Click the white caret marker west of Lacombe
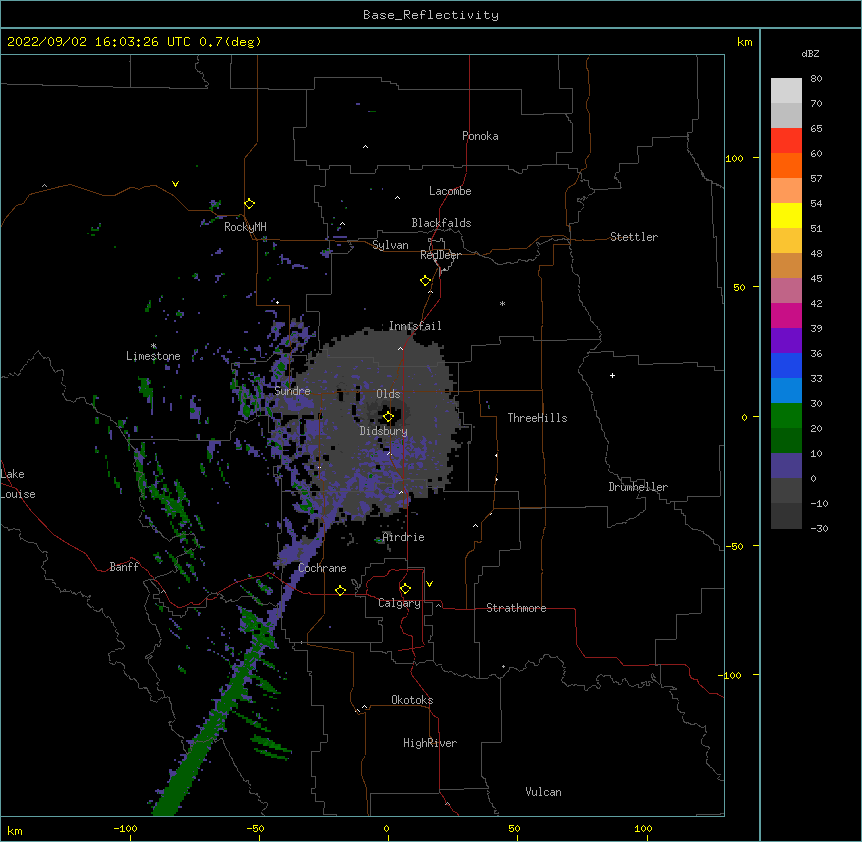Viewport: 862px width, 842px height. pyautogui.click(x=397, y=198)
